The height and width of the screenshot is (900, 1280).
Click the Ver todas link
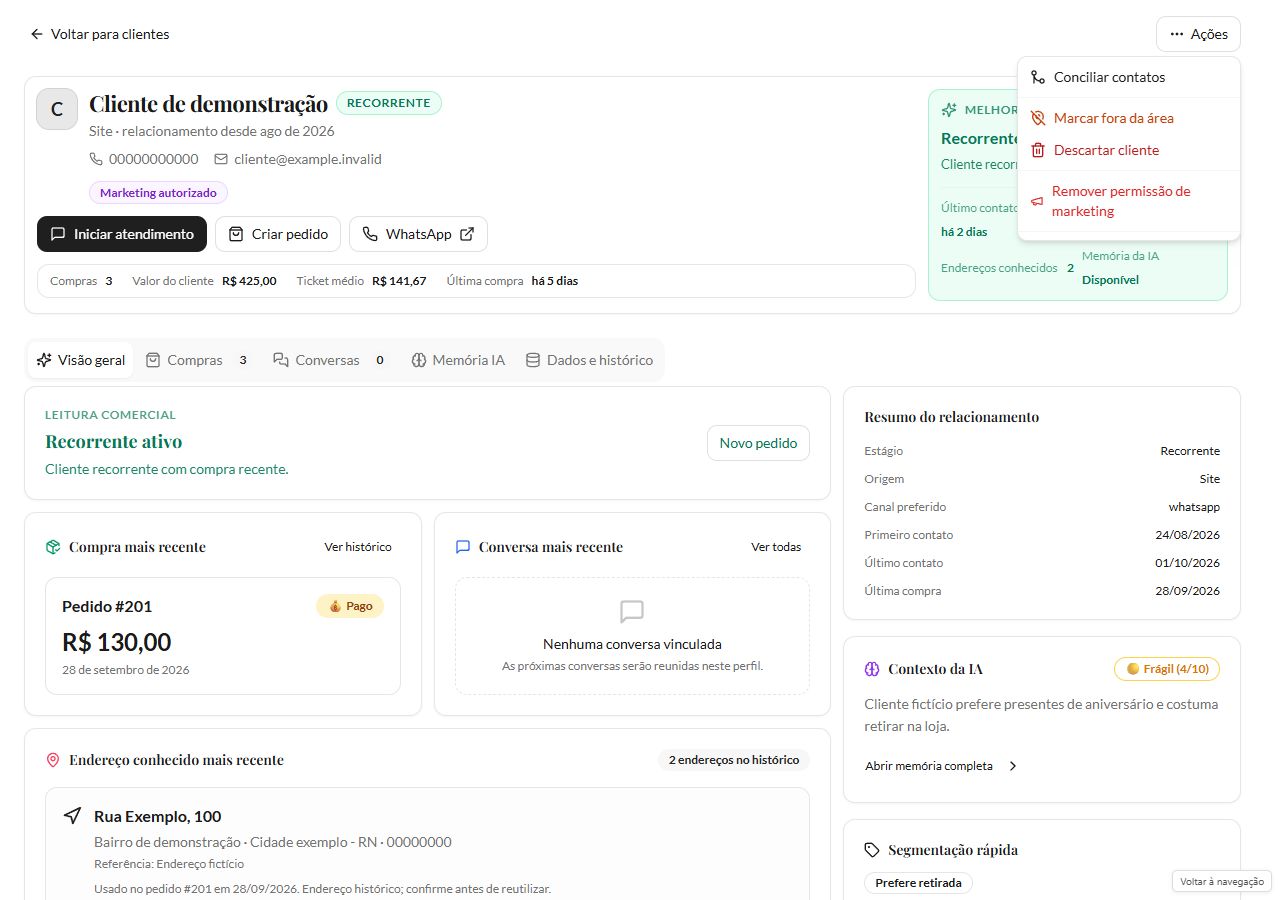point(776,547)
